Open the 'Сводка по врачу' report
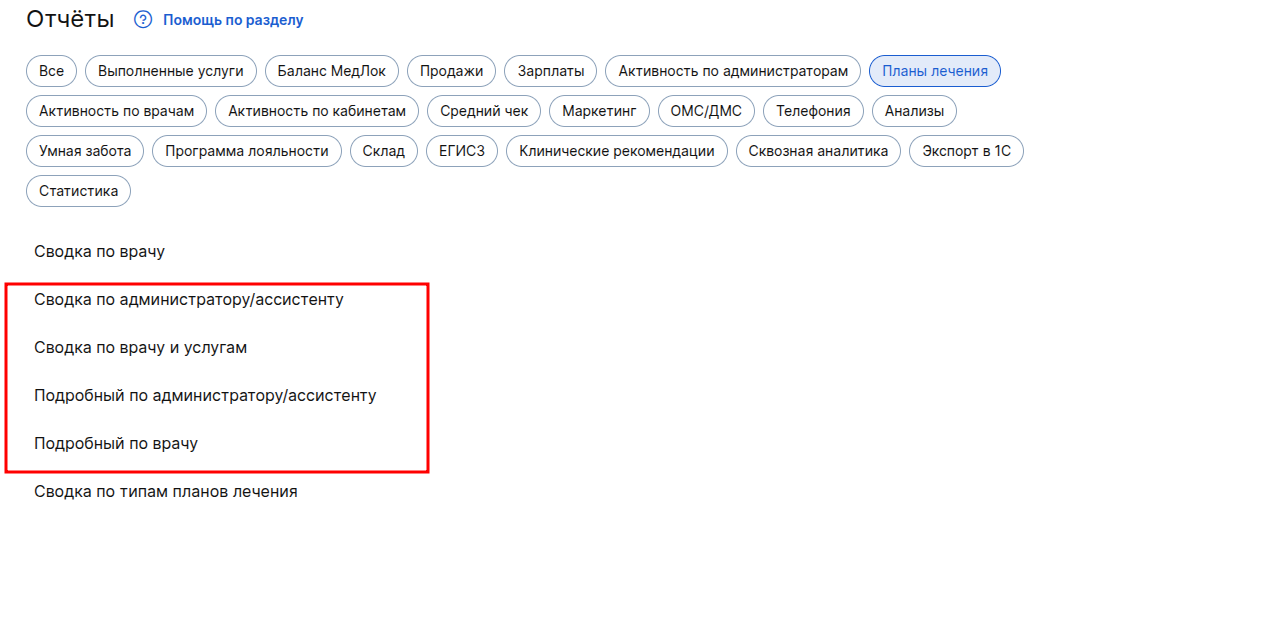The width and height of the screenshot is (1263, 628). pyautogui.click(x=99, y=252)
